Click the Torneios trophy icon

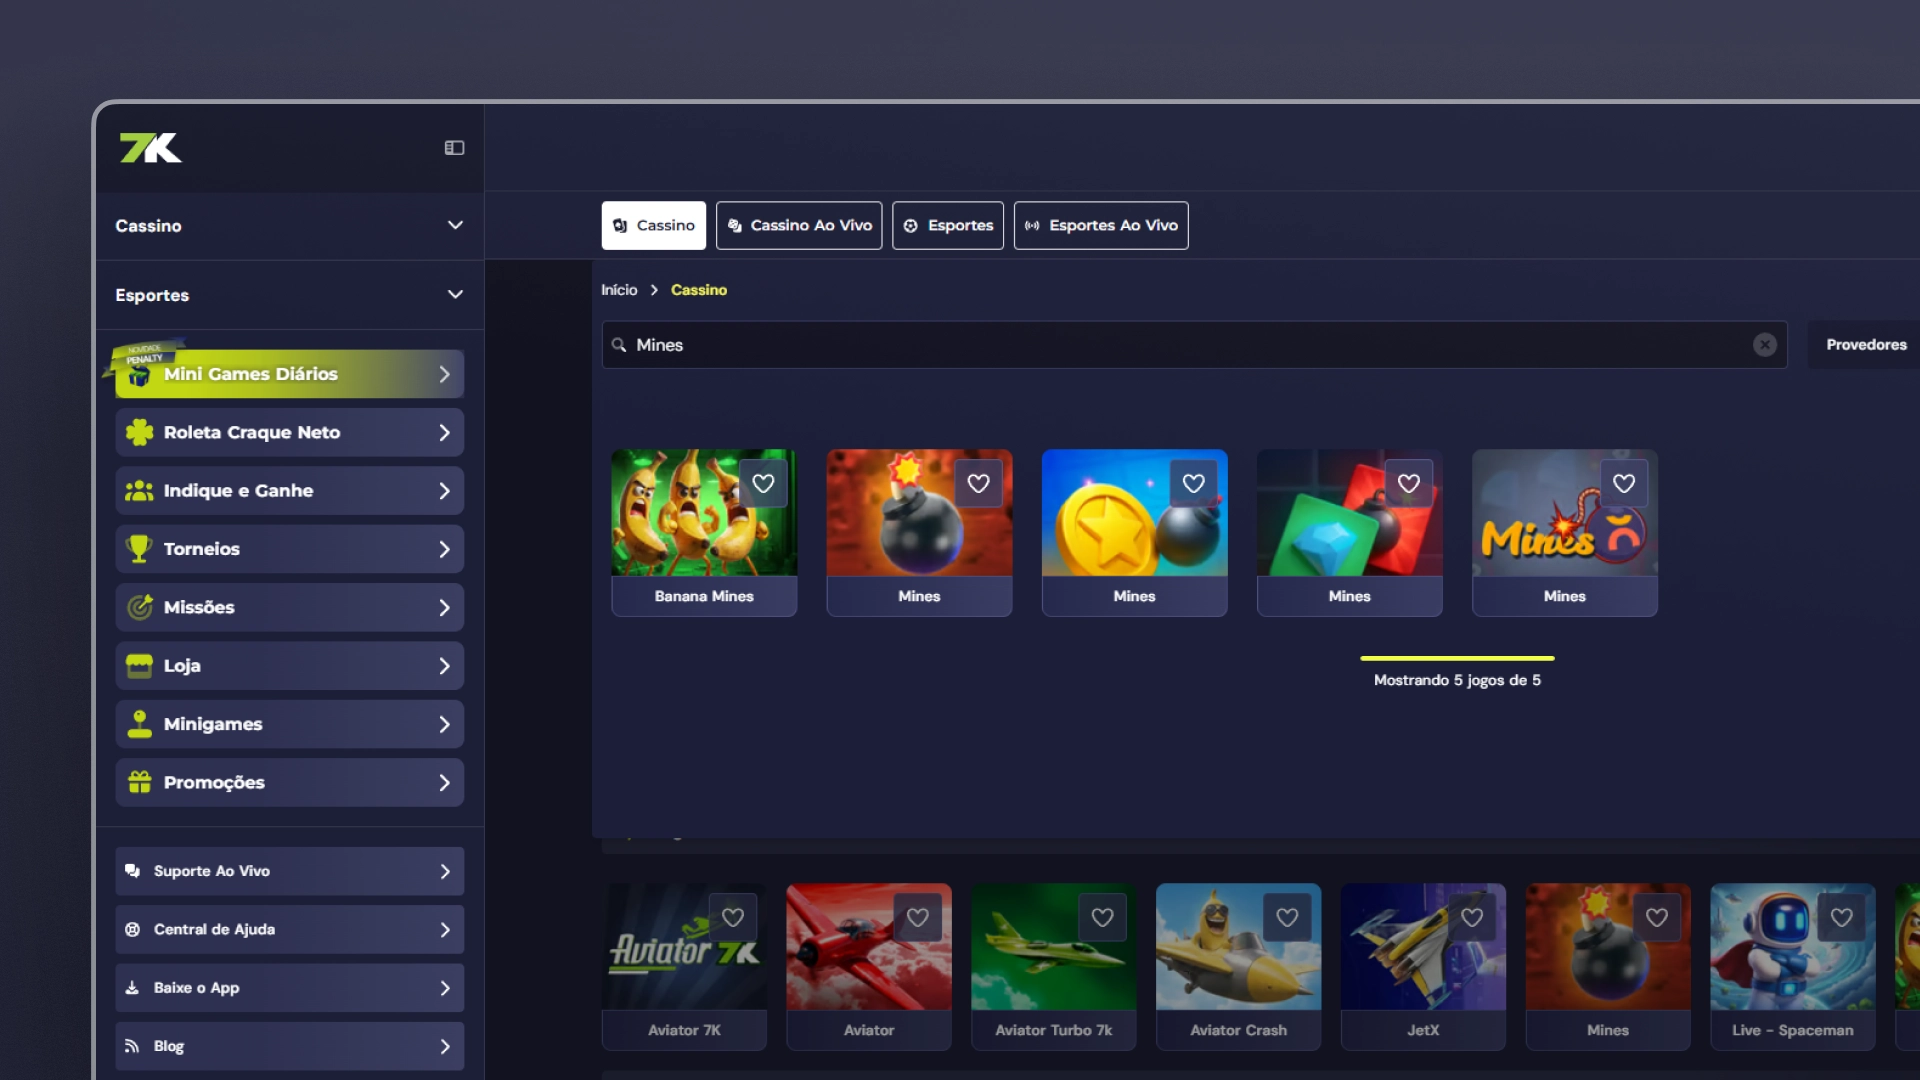139,549
